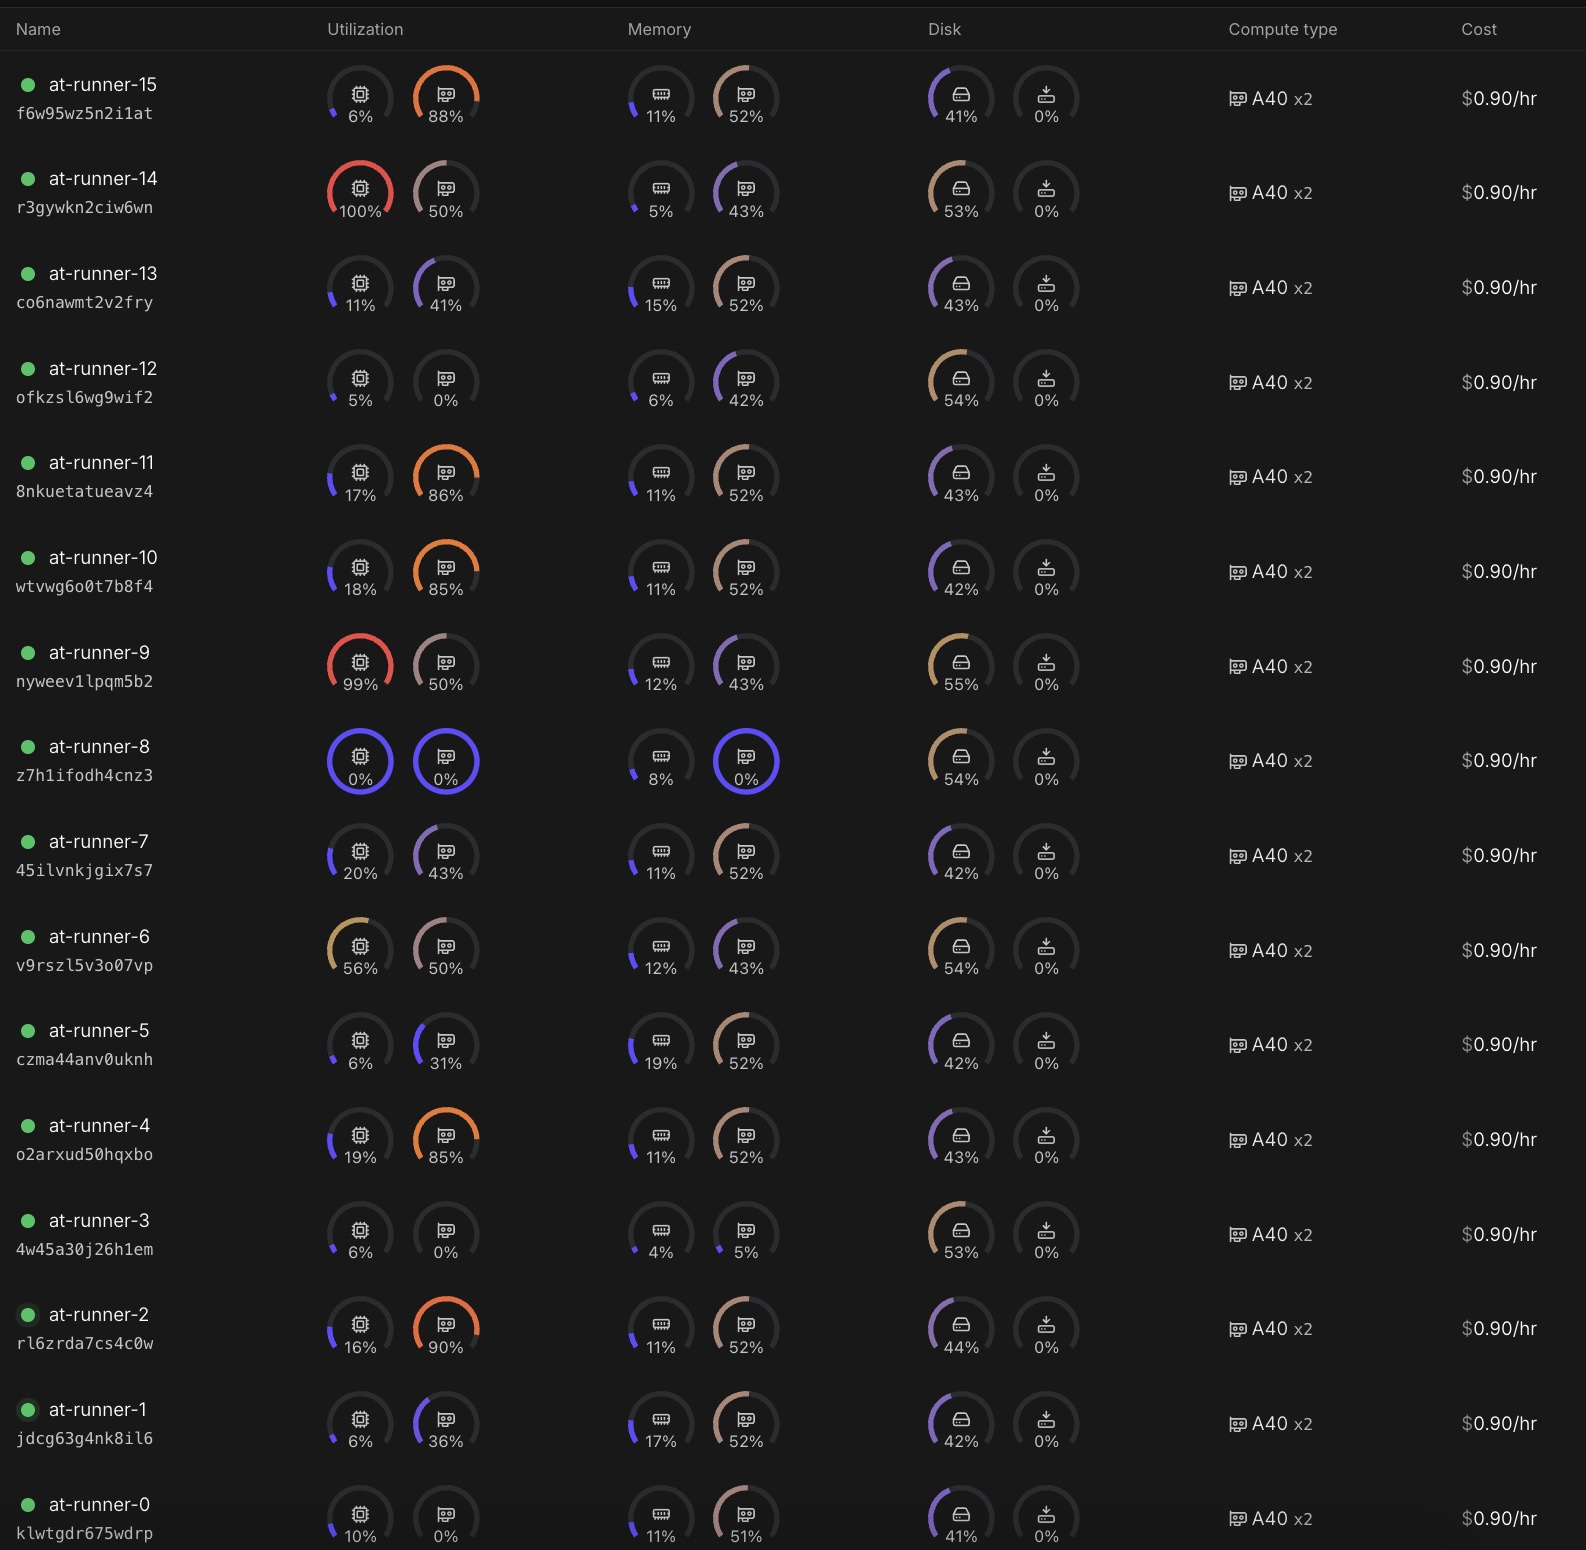Click the 0% CPU ring for at-runner-8
The width and height of the screenshot is (1586, 1550).
coord(360,761)
